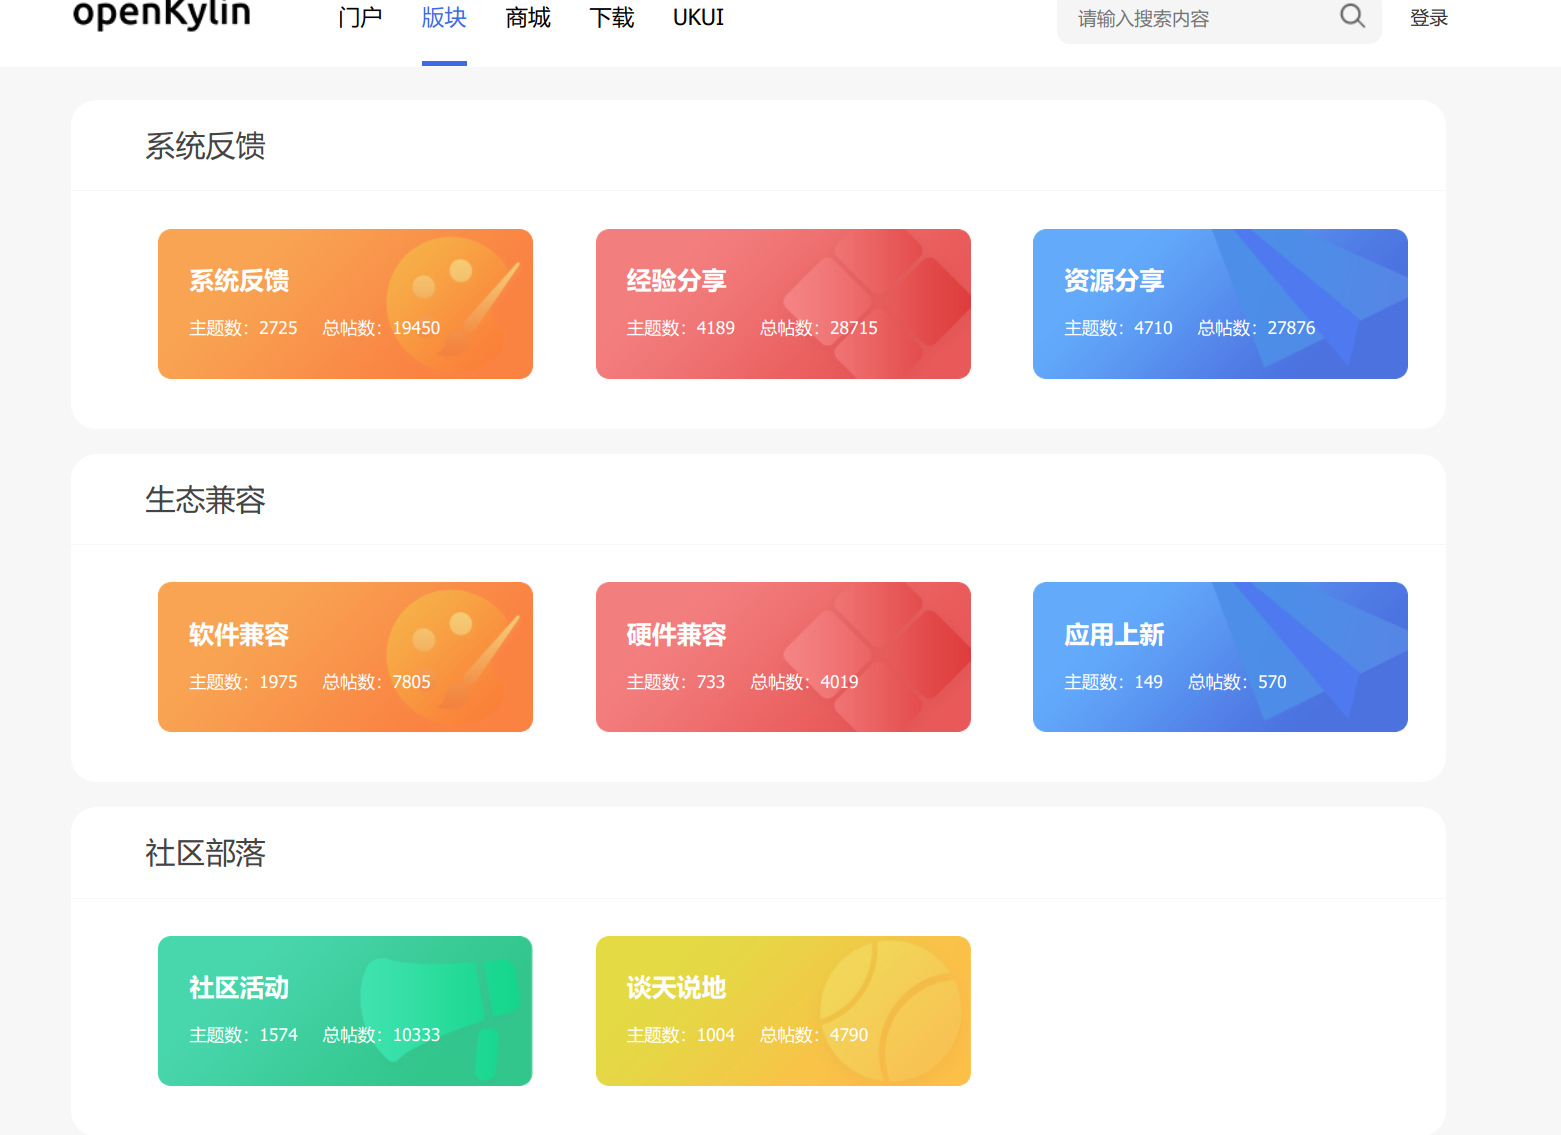Click the 登录 link

point(1428,17)
